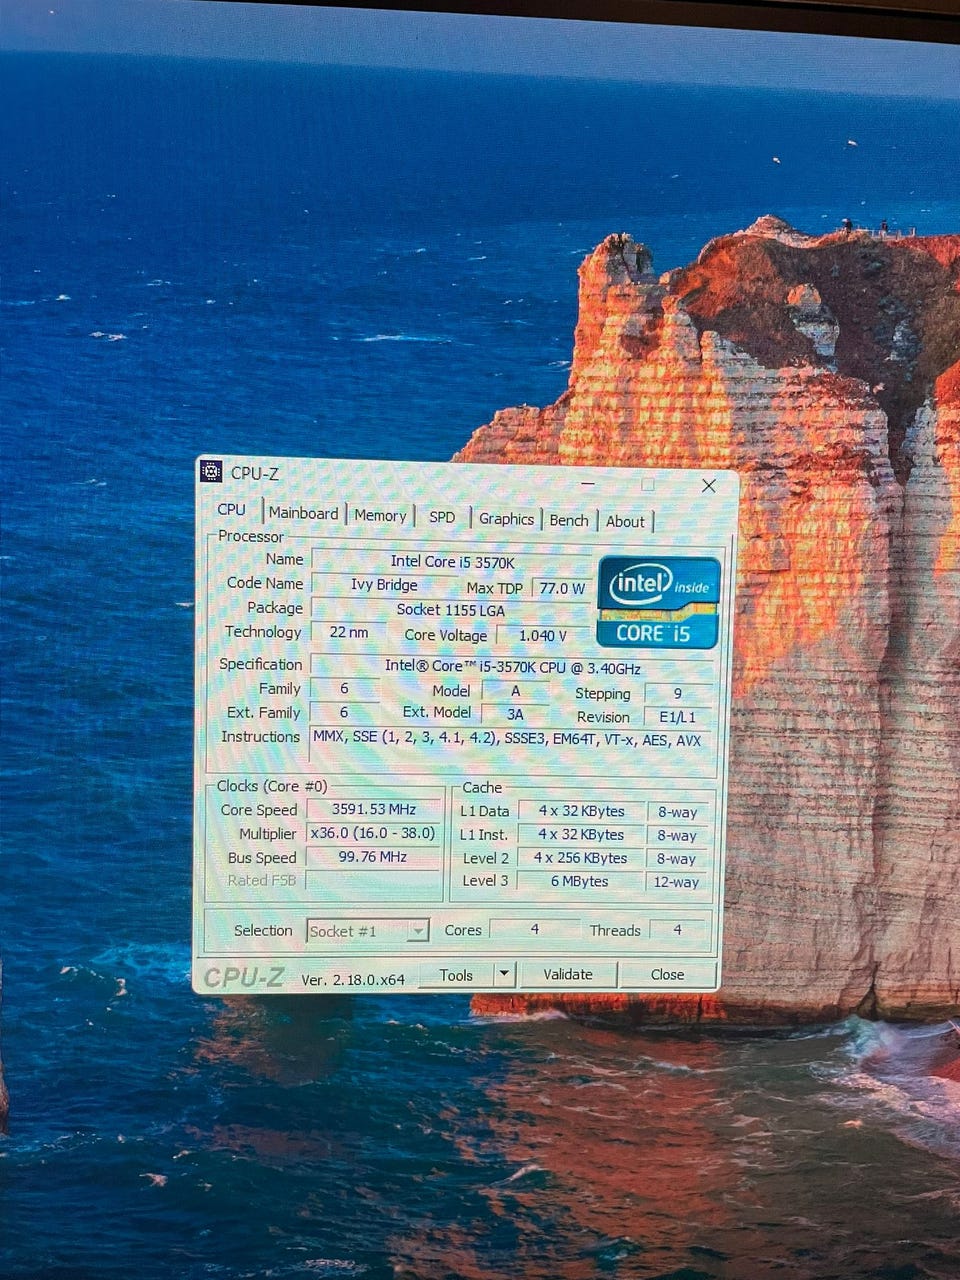Screen dimensions: 960x1280
Task: Switch to the CPU tab
Action: click(x=232, y=510)
